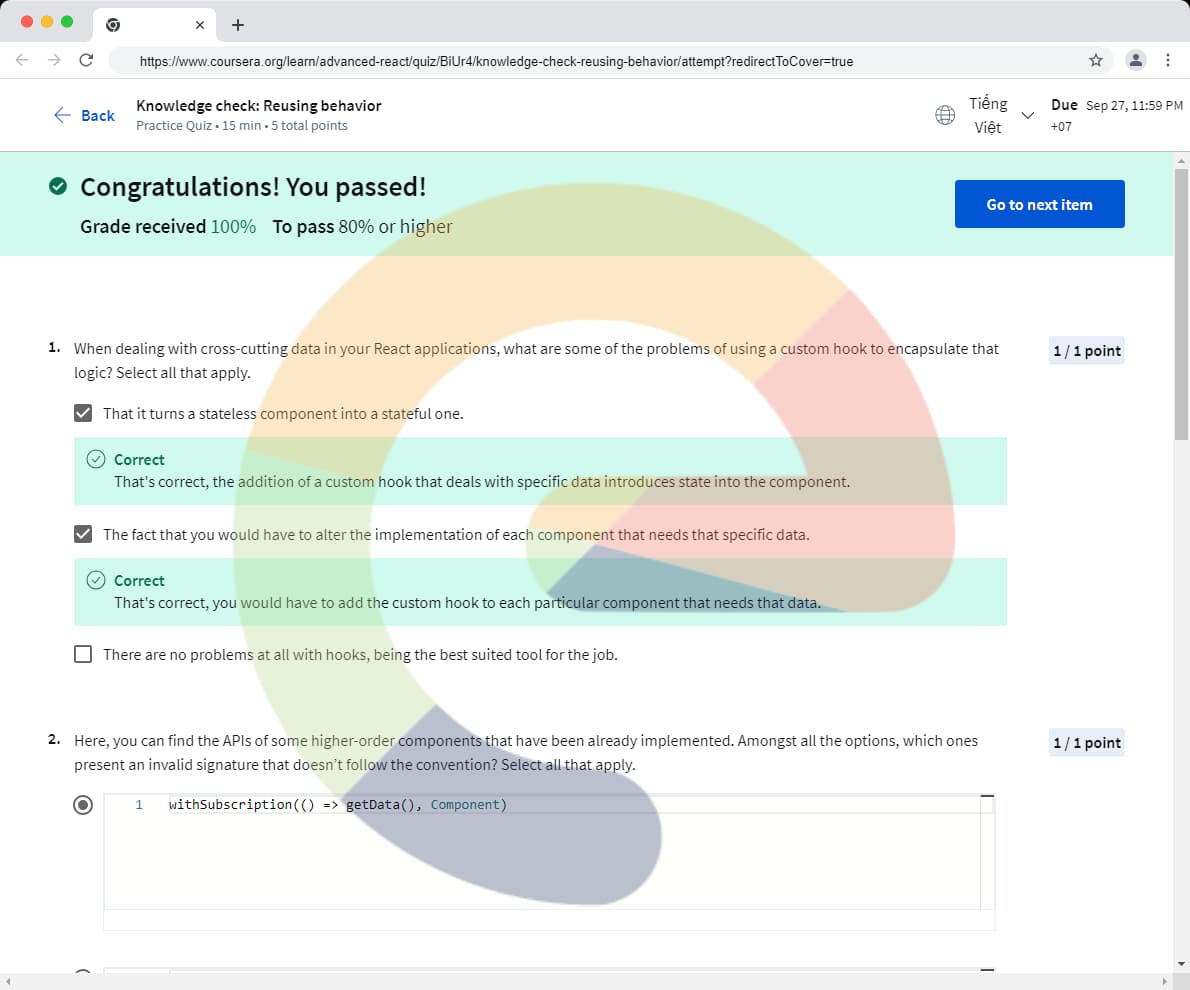The width and height of the screenshot is (1190, 990).
Task: Open the Chrome three-dot menu
Action: [x=1168, y=60]
